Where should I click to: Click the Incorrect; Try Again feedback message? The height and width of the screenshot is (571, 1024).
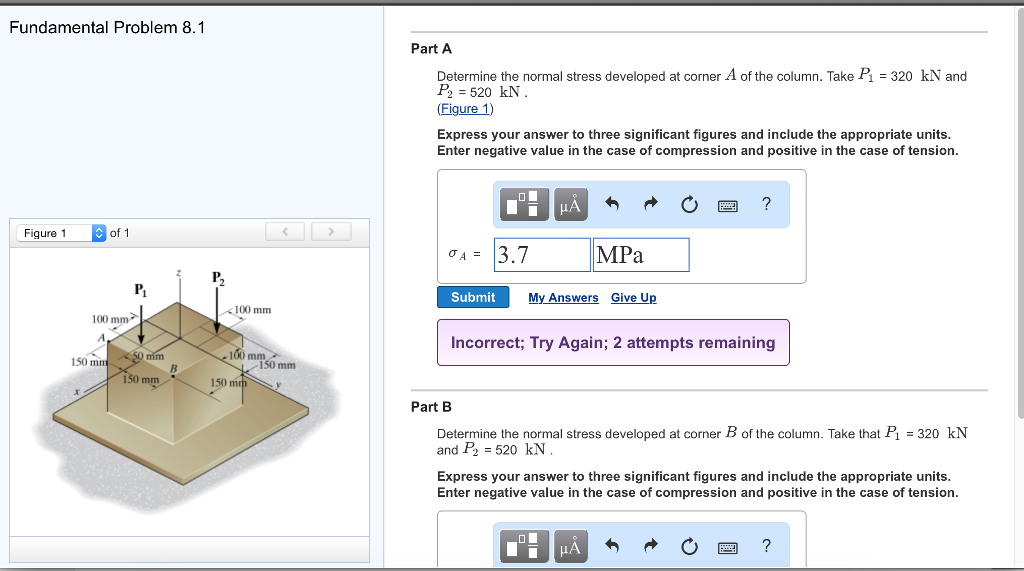click(613, 342)
